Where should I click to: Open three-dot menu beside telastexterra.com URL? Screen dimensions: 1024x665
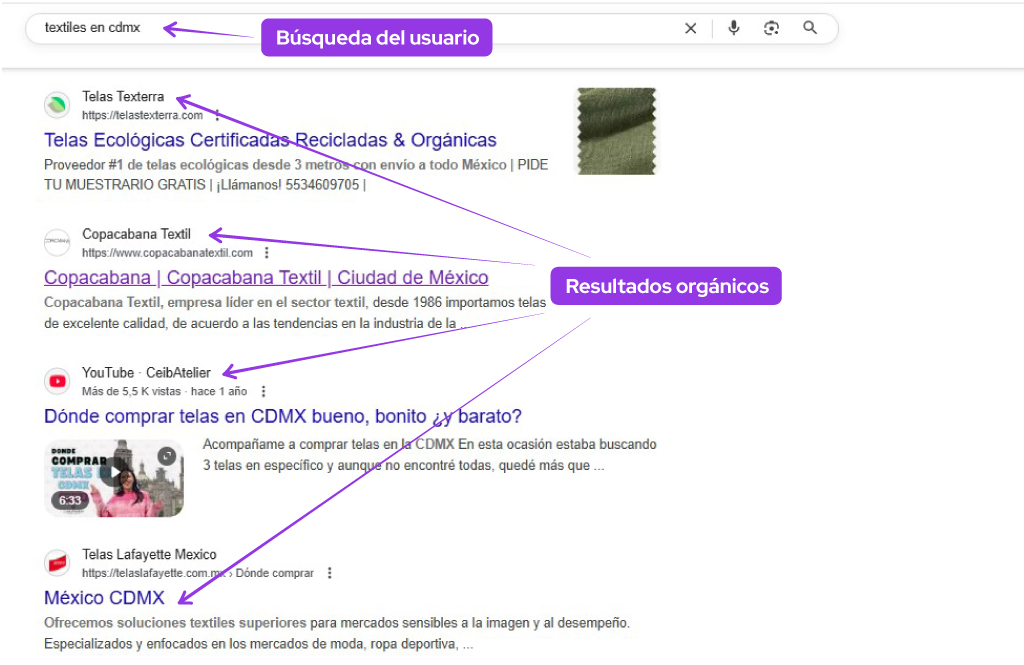point(217,116)
